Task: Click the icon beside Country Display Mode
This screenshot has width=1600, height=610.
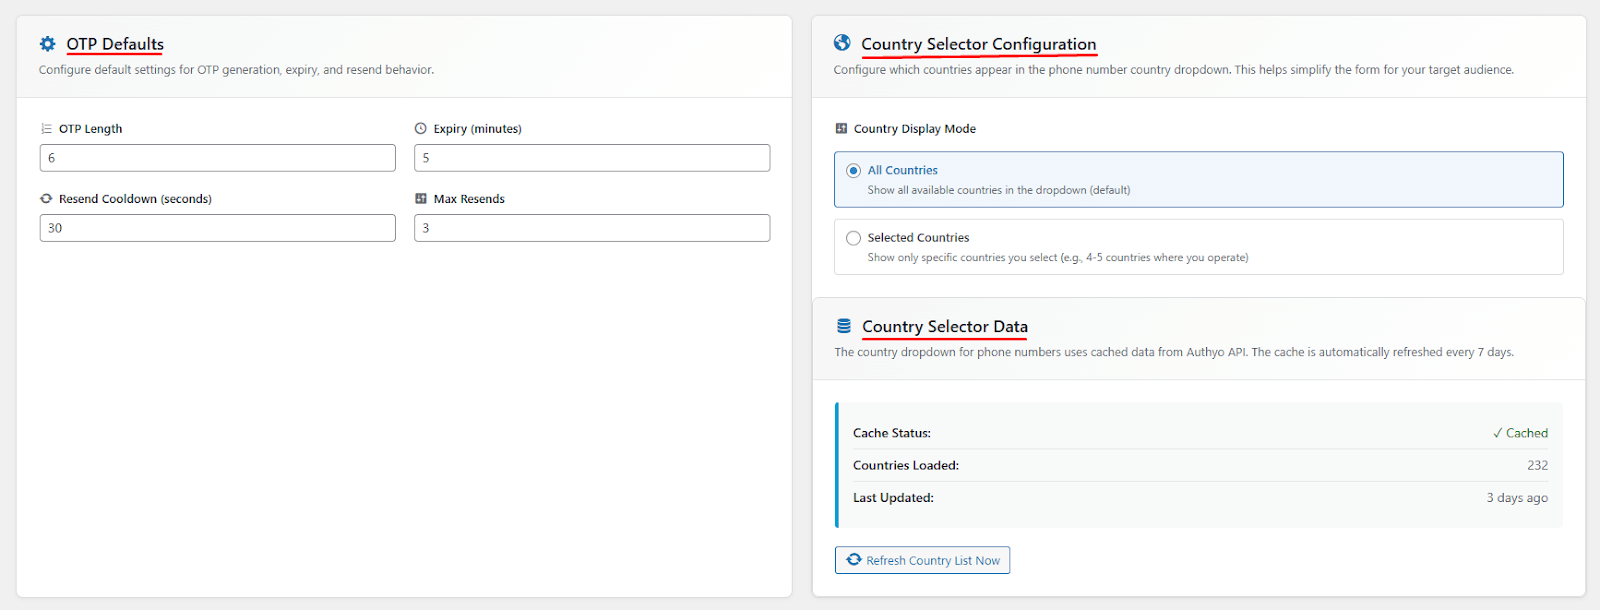Action: [842, 129]
